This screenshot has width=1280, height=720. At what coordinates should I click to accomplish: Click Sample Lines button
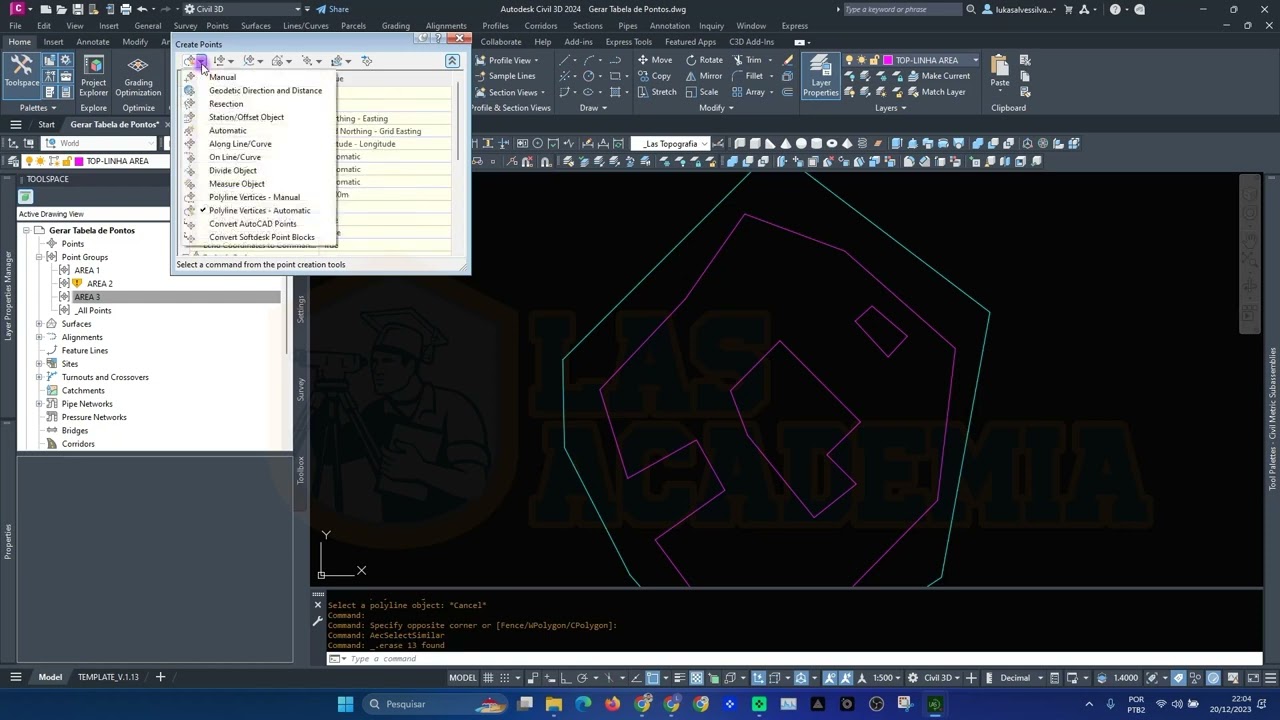[504, 76]
